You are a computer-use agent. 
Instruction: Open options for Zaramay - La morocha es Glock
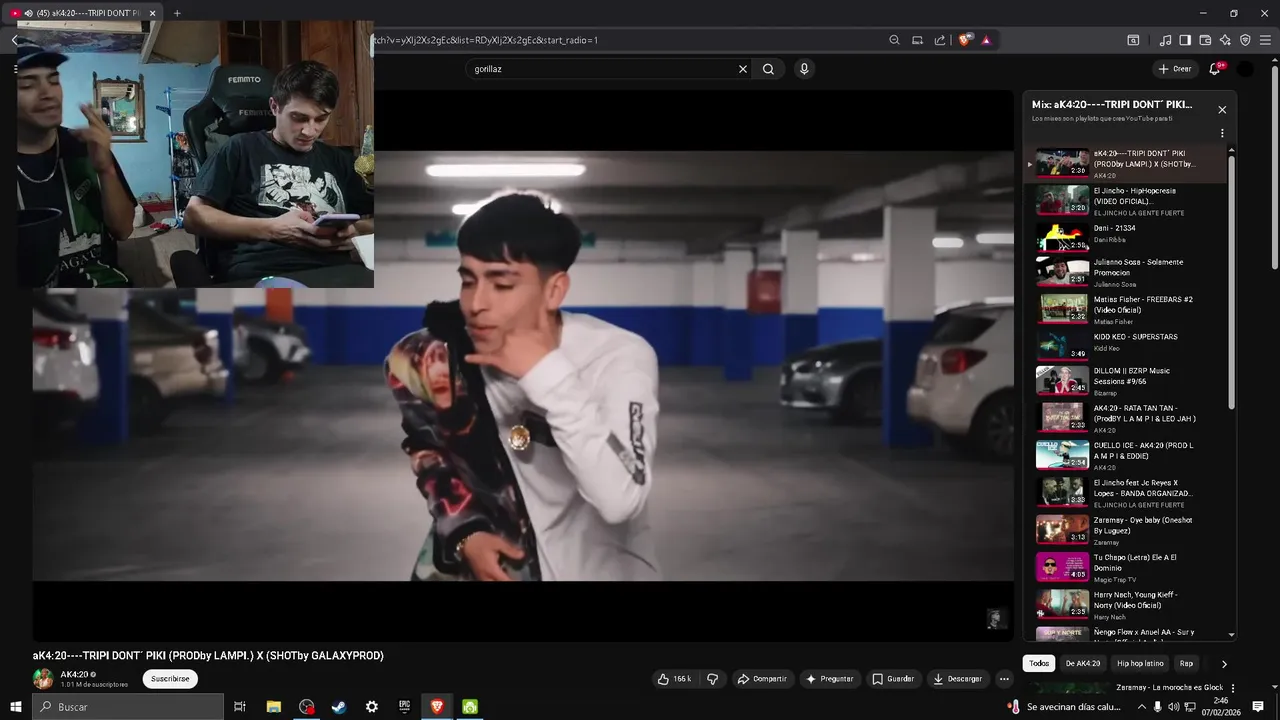coord(1233,688)
